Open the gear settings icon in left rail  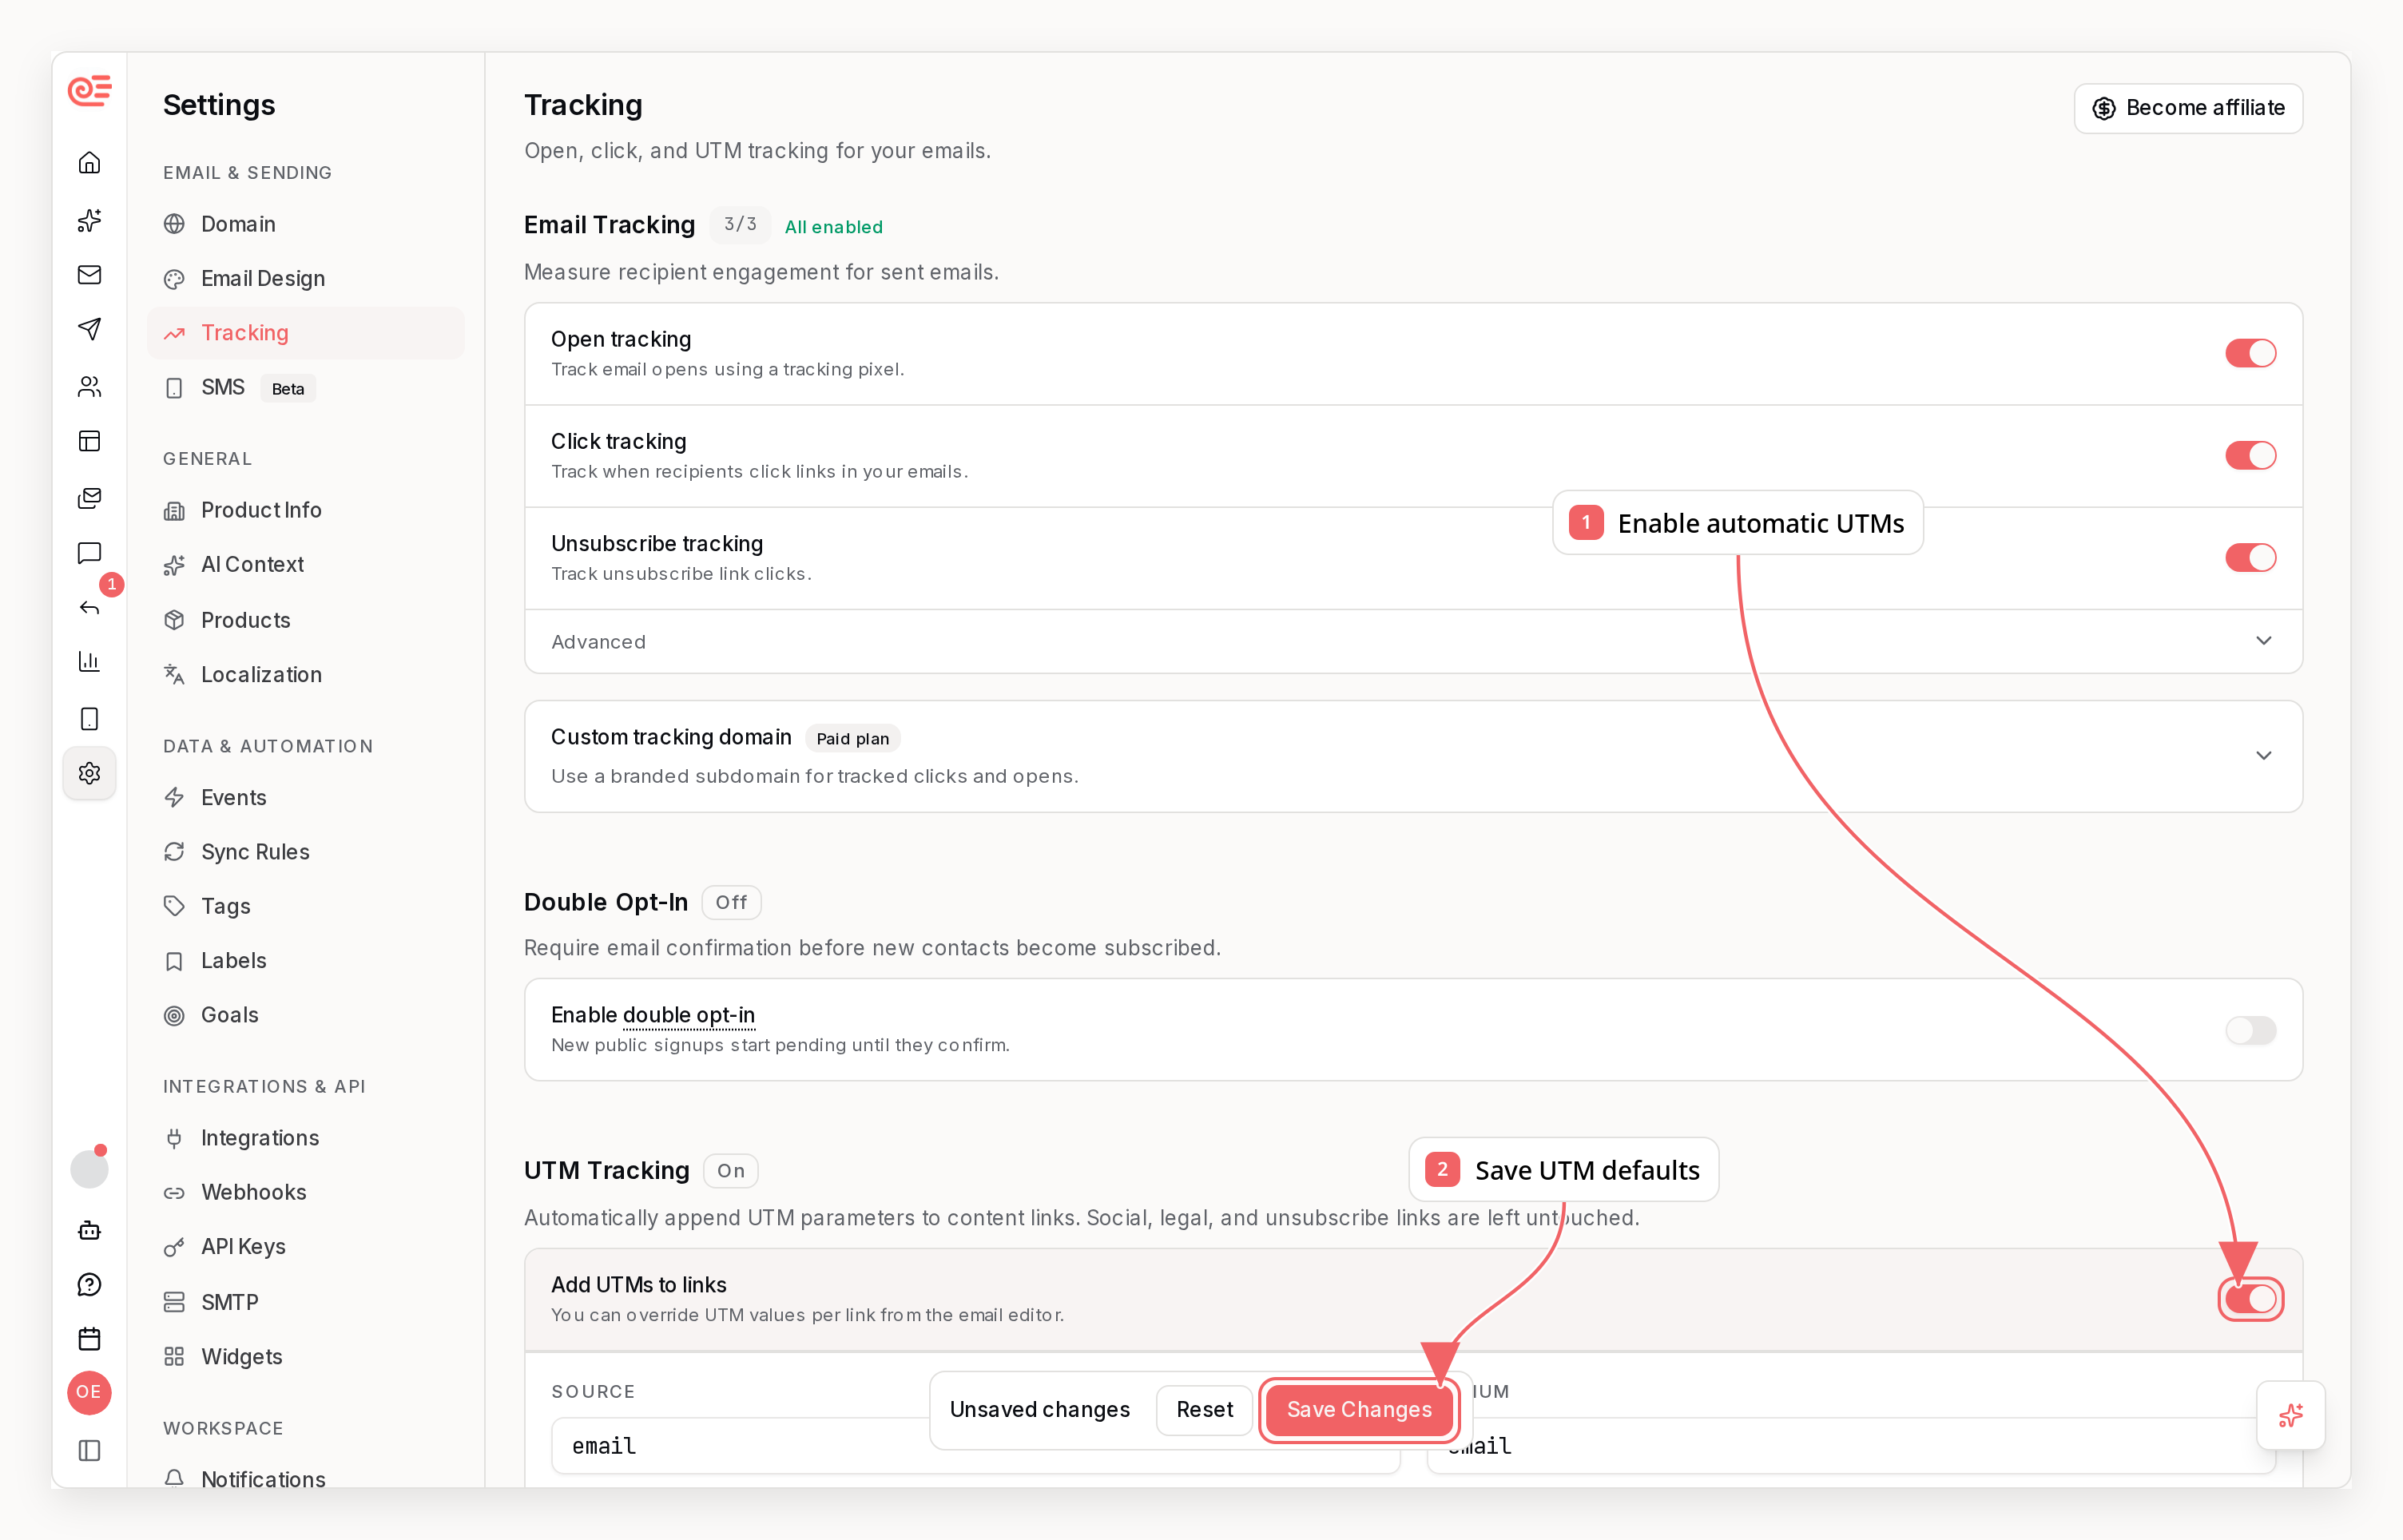89,773
